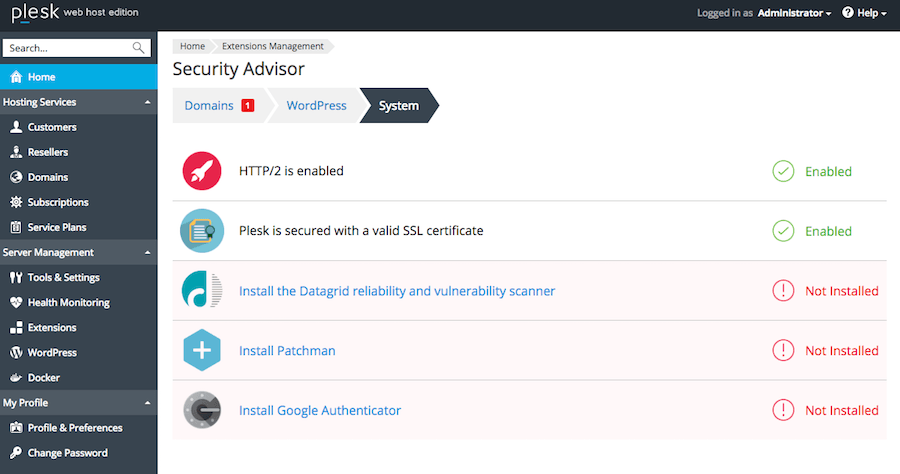
Task: Click the Docker whale icon
Action: click(x=16, y=378)
